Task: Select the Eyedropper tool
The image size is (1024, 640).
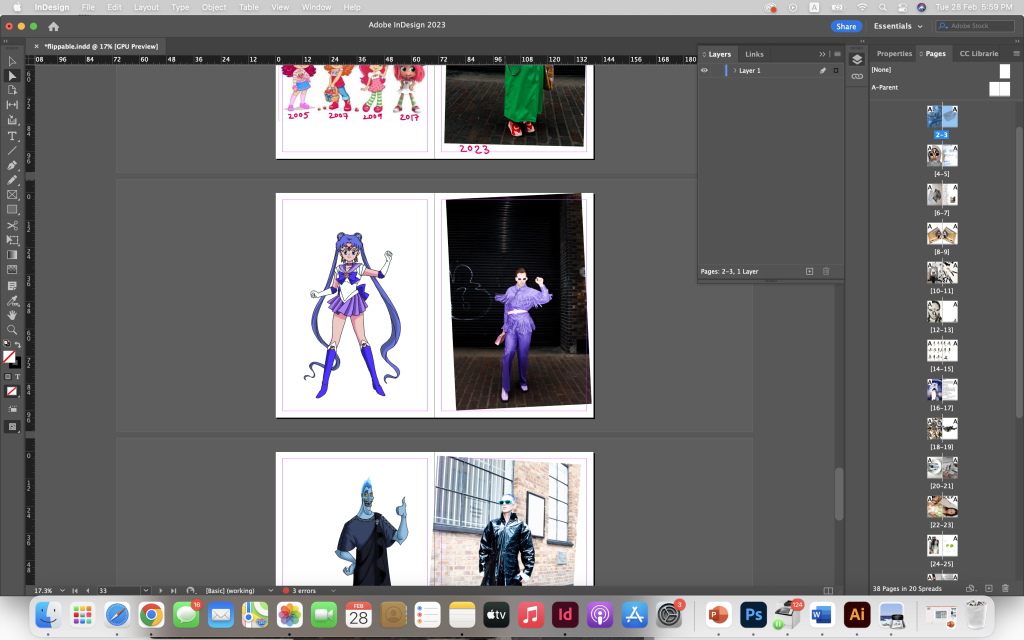Action: coord(12,301)
